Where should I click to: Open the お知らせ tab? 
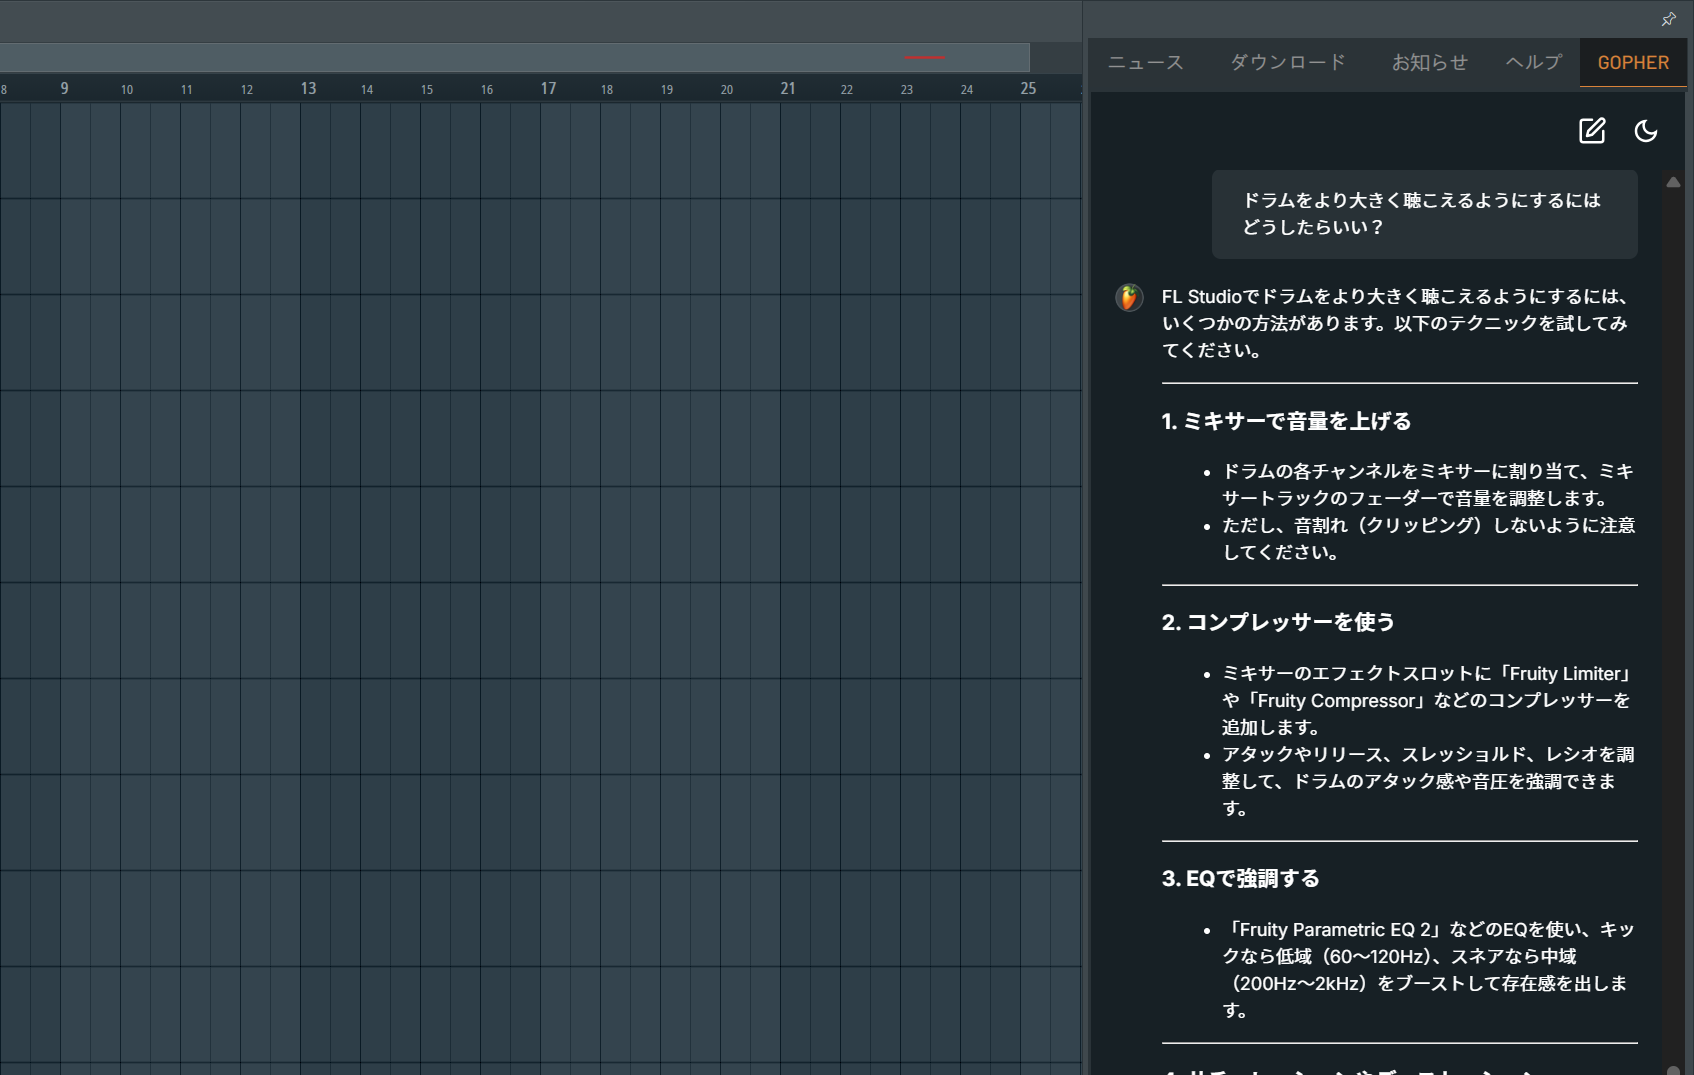pos(1430,63)
